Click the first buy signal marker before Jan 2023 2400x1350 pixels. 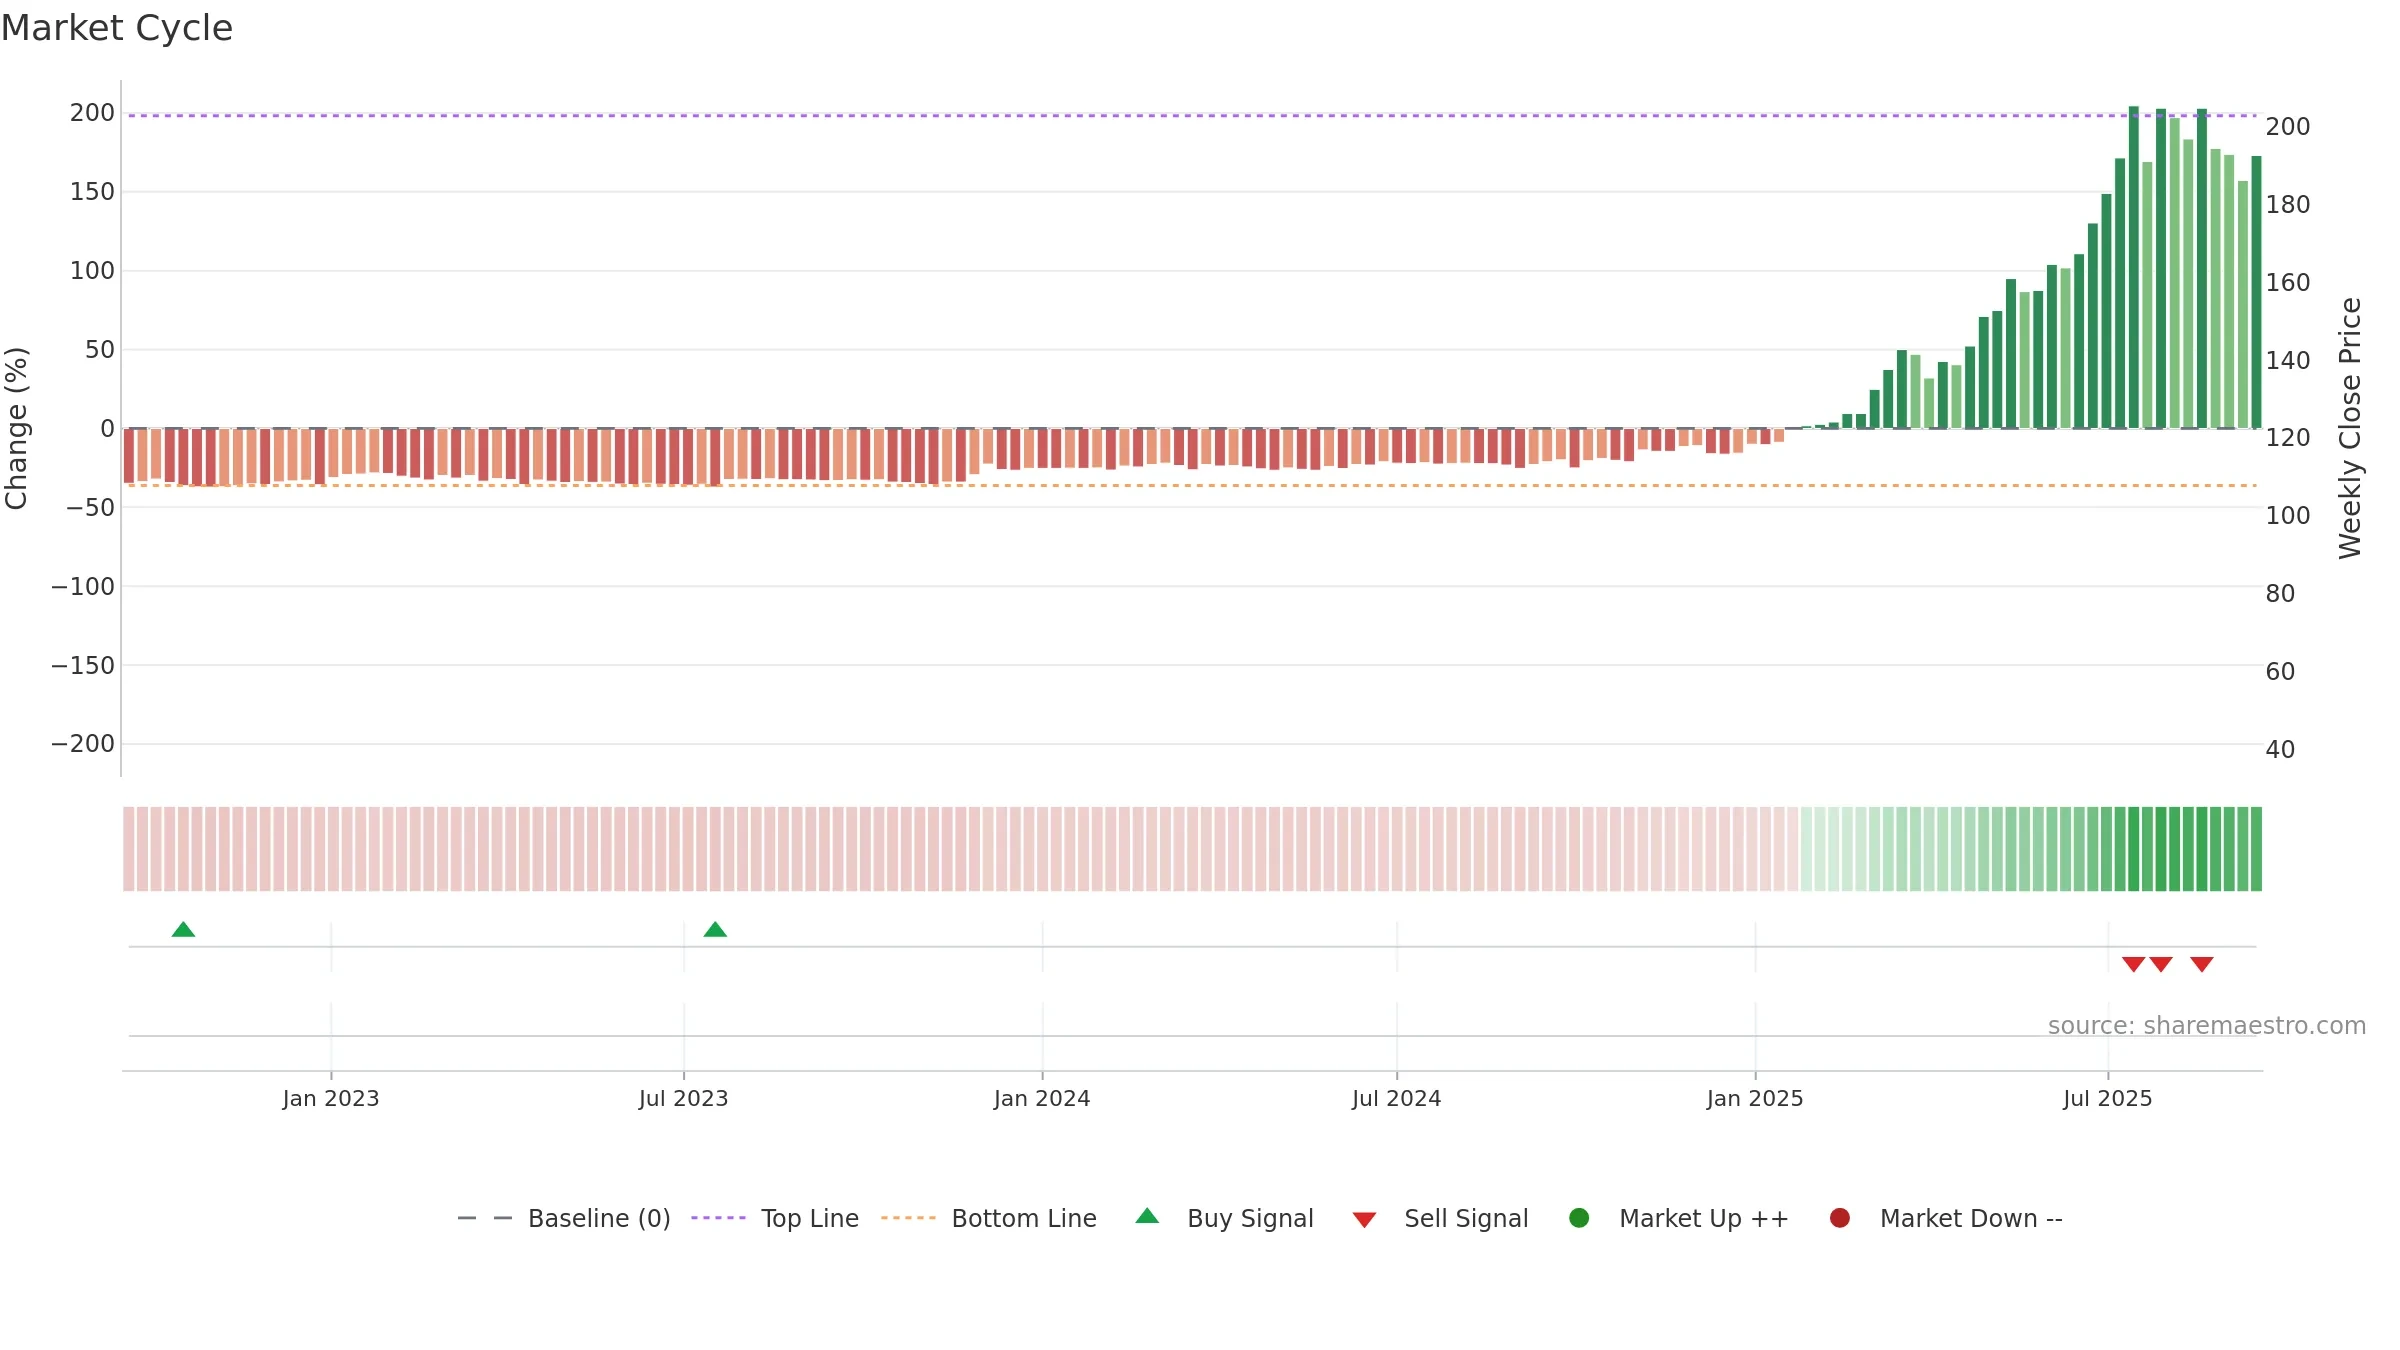click(183, 929)
